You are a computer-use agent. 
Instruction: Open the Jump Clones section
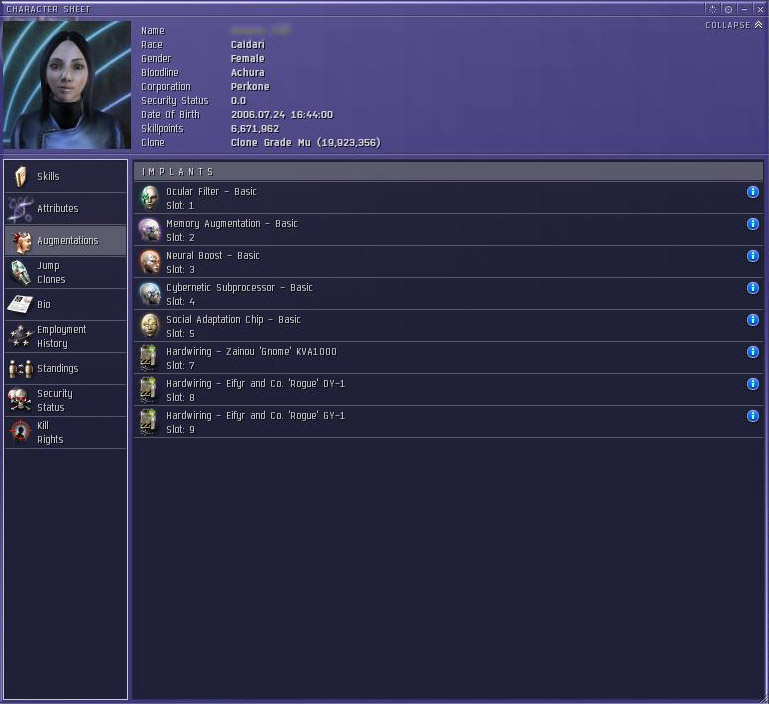pos(65,272)
